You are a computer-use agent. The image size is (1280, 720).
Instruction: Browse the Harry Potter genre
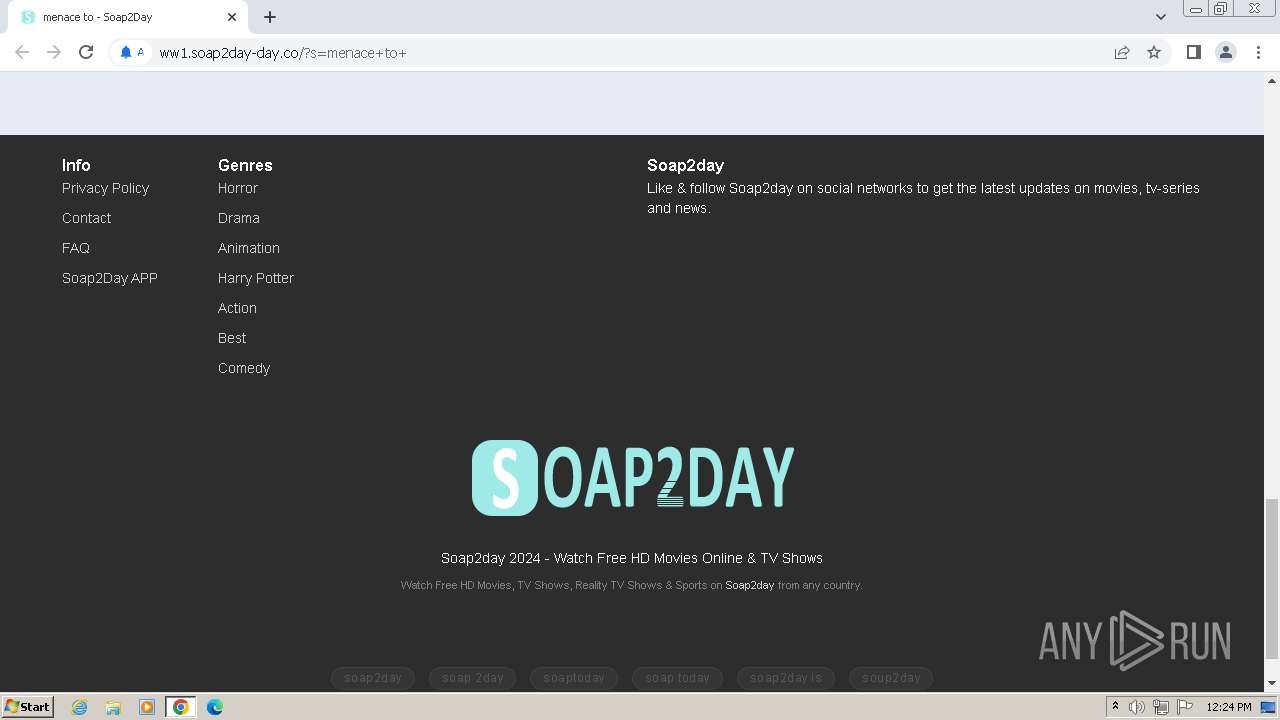(x=256, y=278)
